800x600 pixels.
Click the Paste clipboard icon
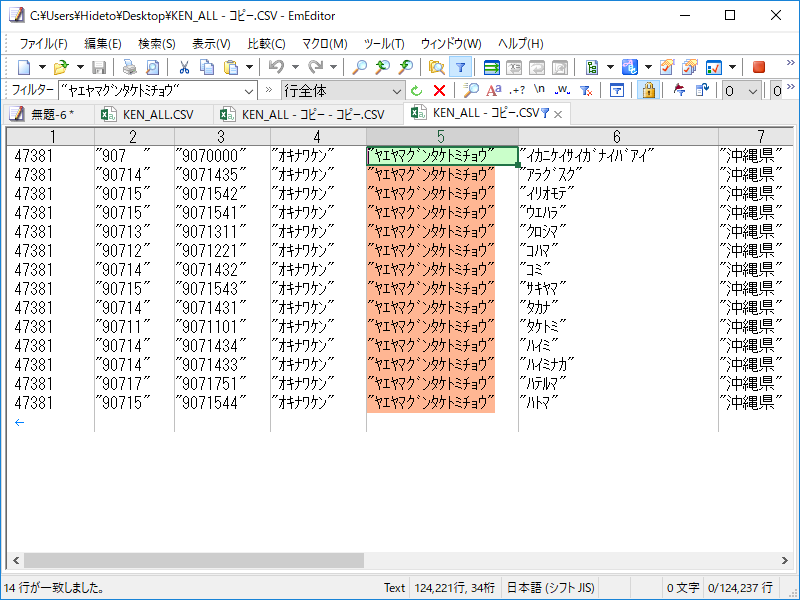(x=231, y=67)
